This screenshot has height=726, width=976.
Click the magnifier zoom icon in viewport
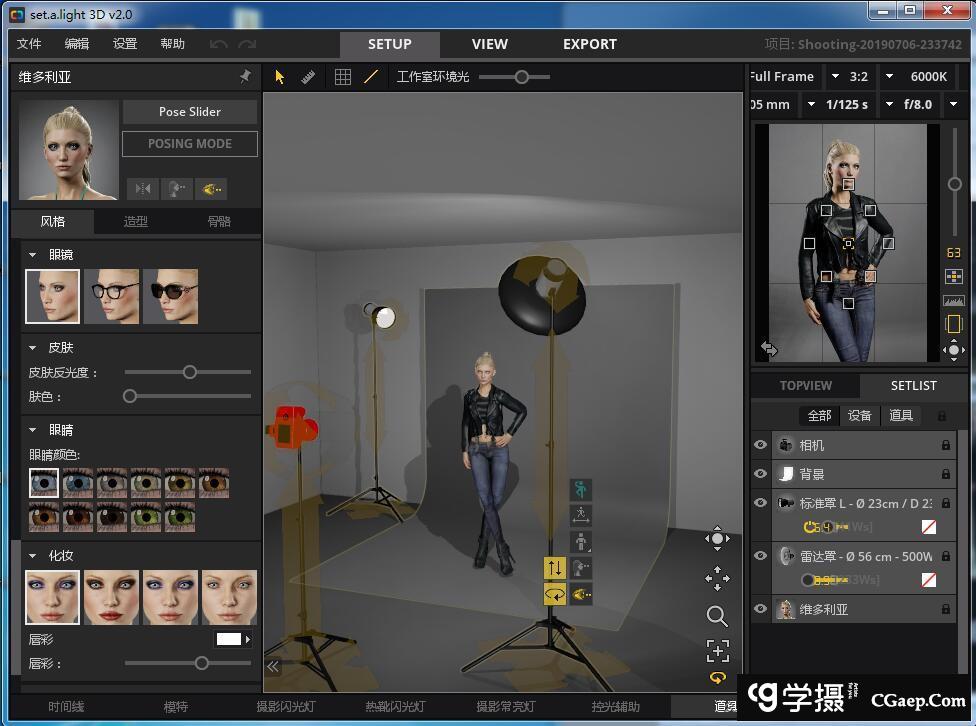[717, 616]
